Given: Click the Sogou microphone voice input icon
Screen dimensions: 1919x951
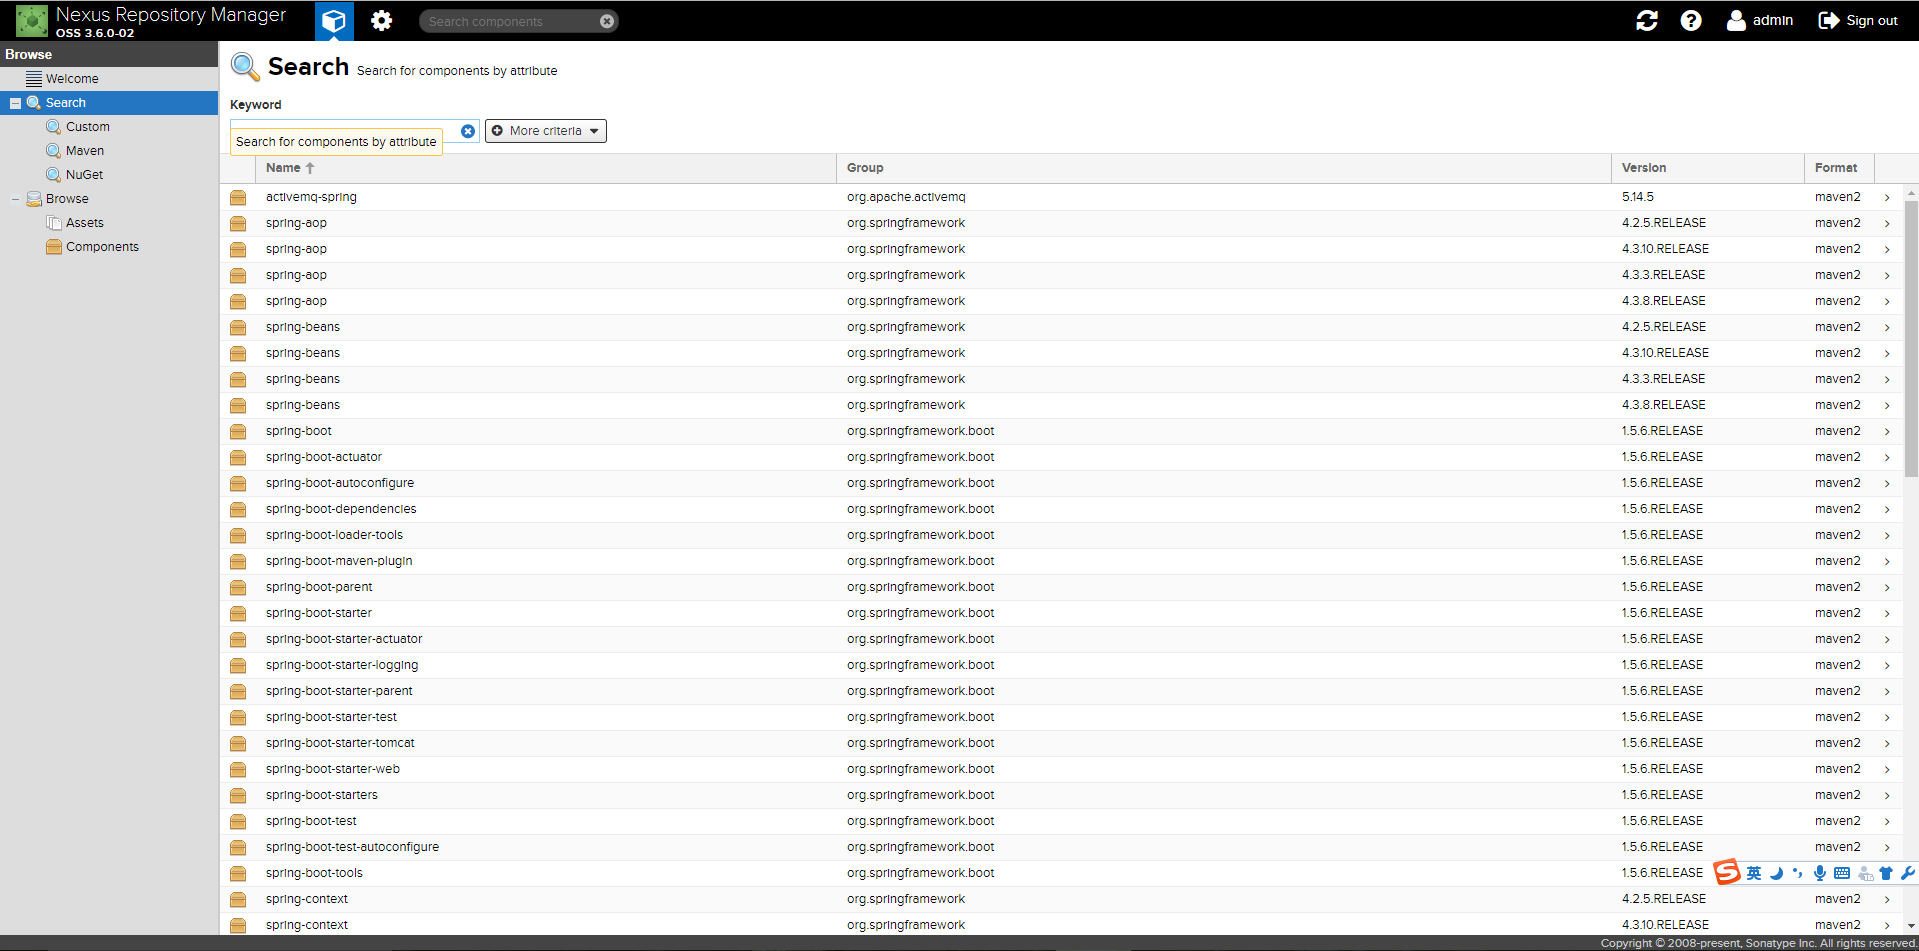Looking at the screenshot, I should pos(1820,873).
